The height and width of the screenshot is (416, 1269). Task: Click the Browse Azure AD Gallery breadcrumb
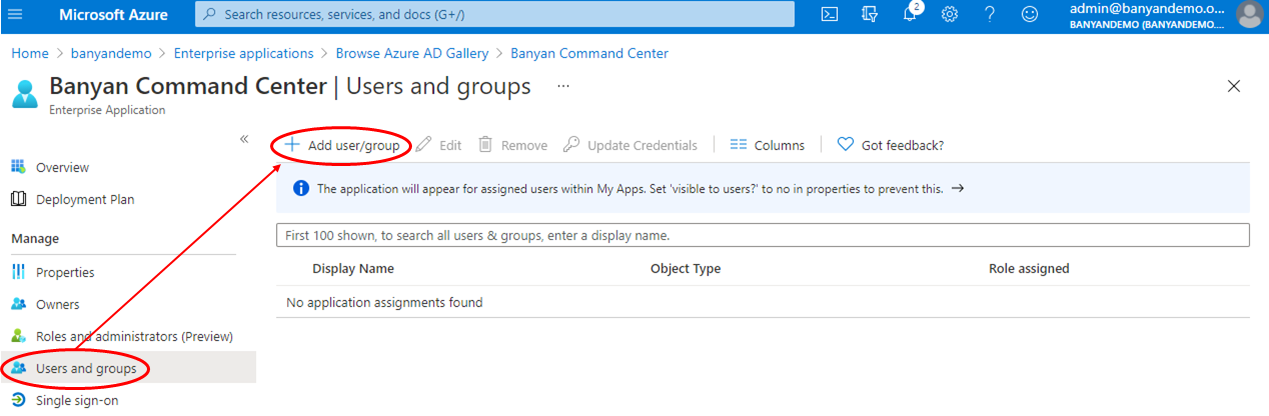(x=412, y=53)
